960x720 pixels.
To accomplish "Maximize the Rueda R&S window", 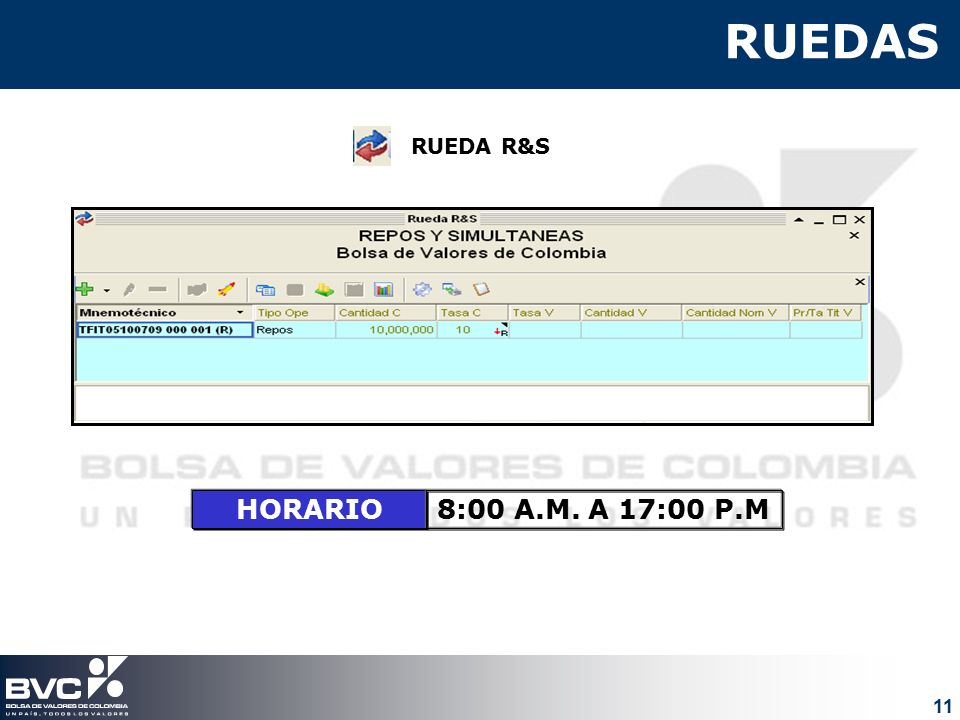I will 839,219.
